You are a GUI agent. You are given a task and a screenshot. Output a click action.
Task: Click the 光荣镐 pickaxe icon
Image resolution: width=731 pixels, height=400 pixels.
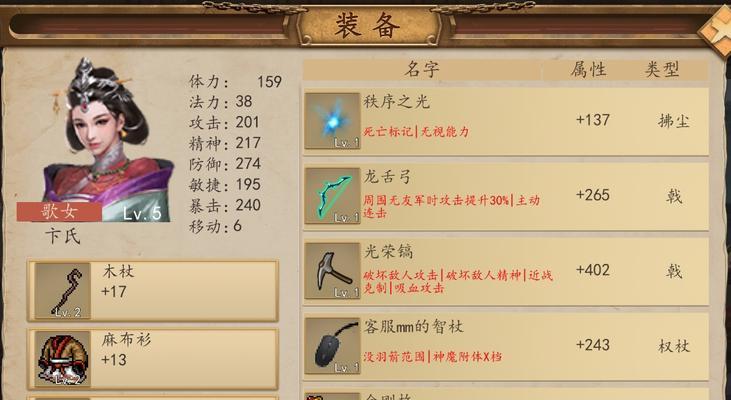(x=332, y=271)
